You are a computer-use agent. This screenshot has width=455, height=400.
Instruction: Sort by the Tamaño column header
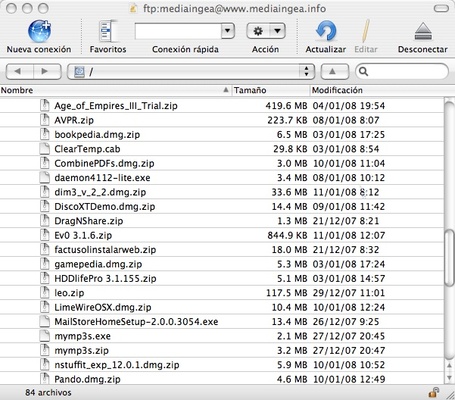point(271,90)
